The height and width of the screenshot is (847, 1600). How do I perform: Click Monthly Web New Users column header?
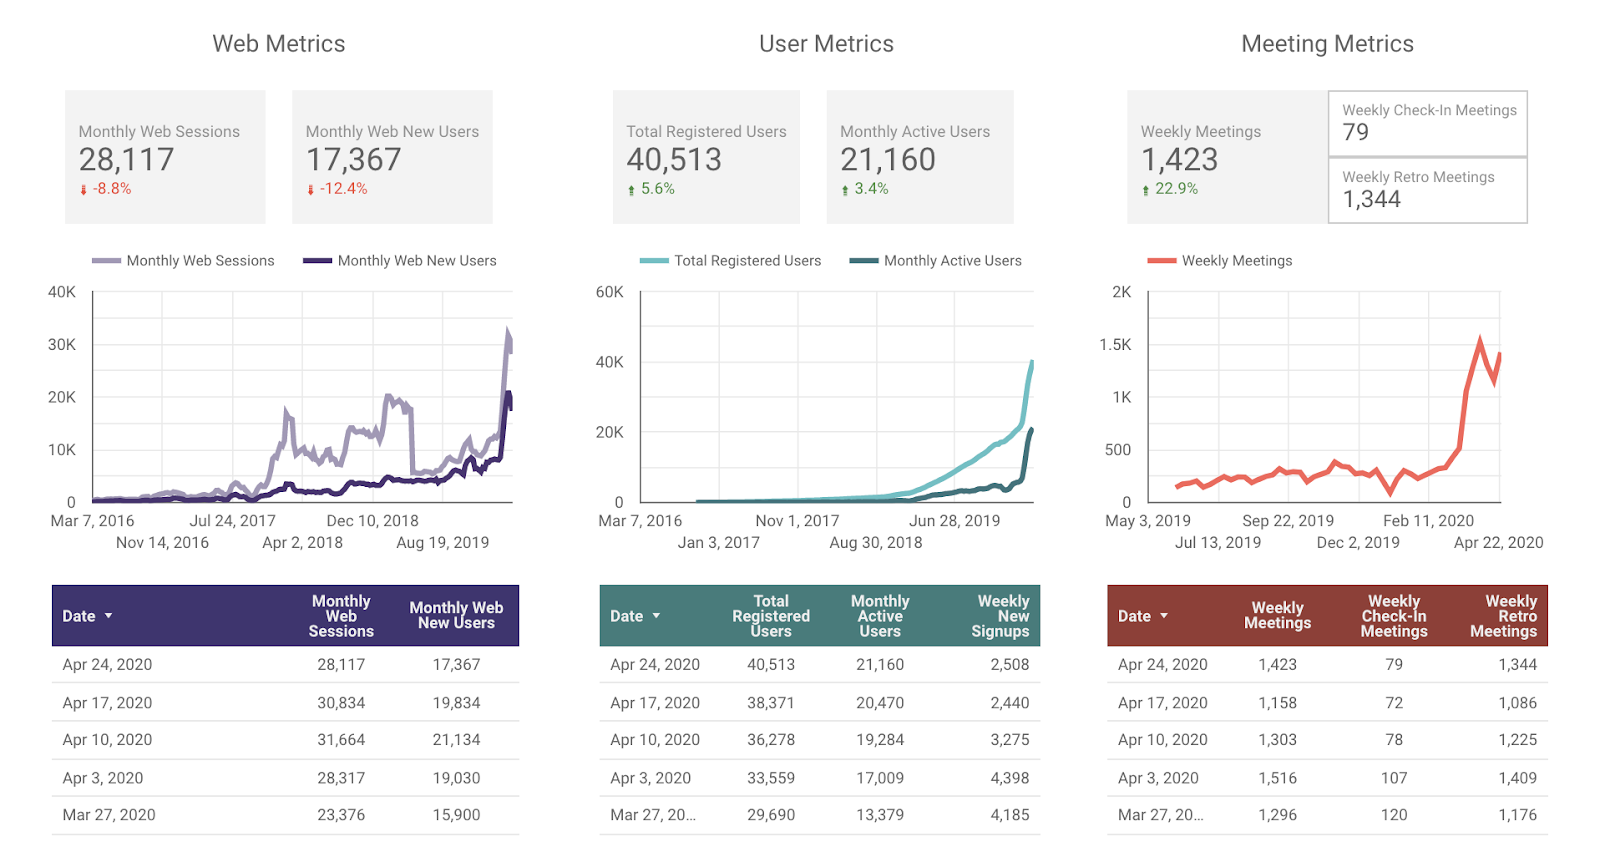(x=456, y=615)
